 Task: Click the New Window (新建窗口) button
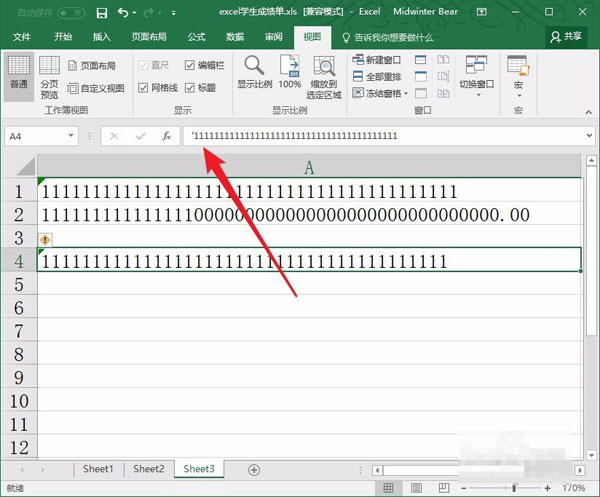tap(380, 60)
